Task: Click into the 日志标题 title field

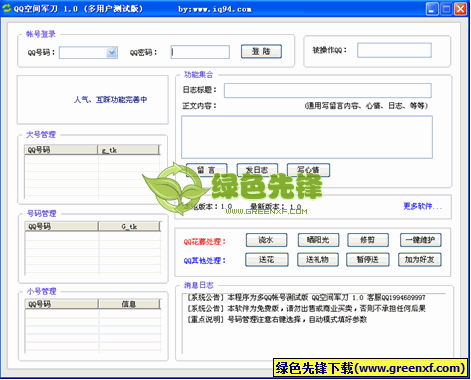Action: pos(328,90)
